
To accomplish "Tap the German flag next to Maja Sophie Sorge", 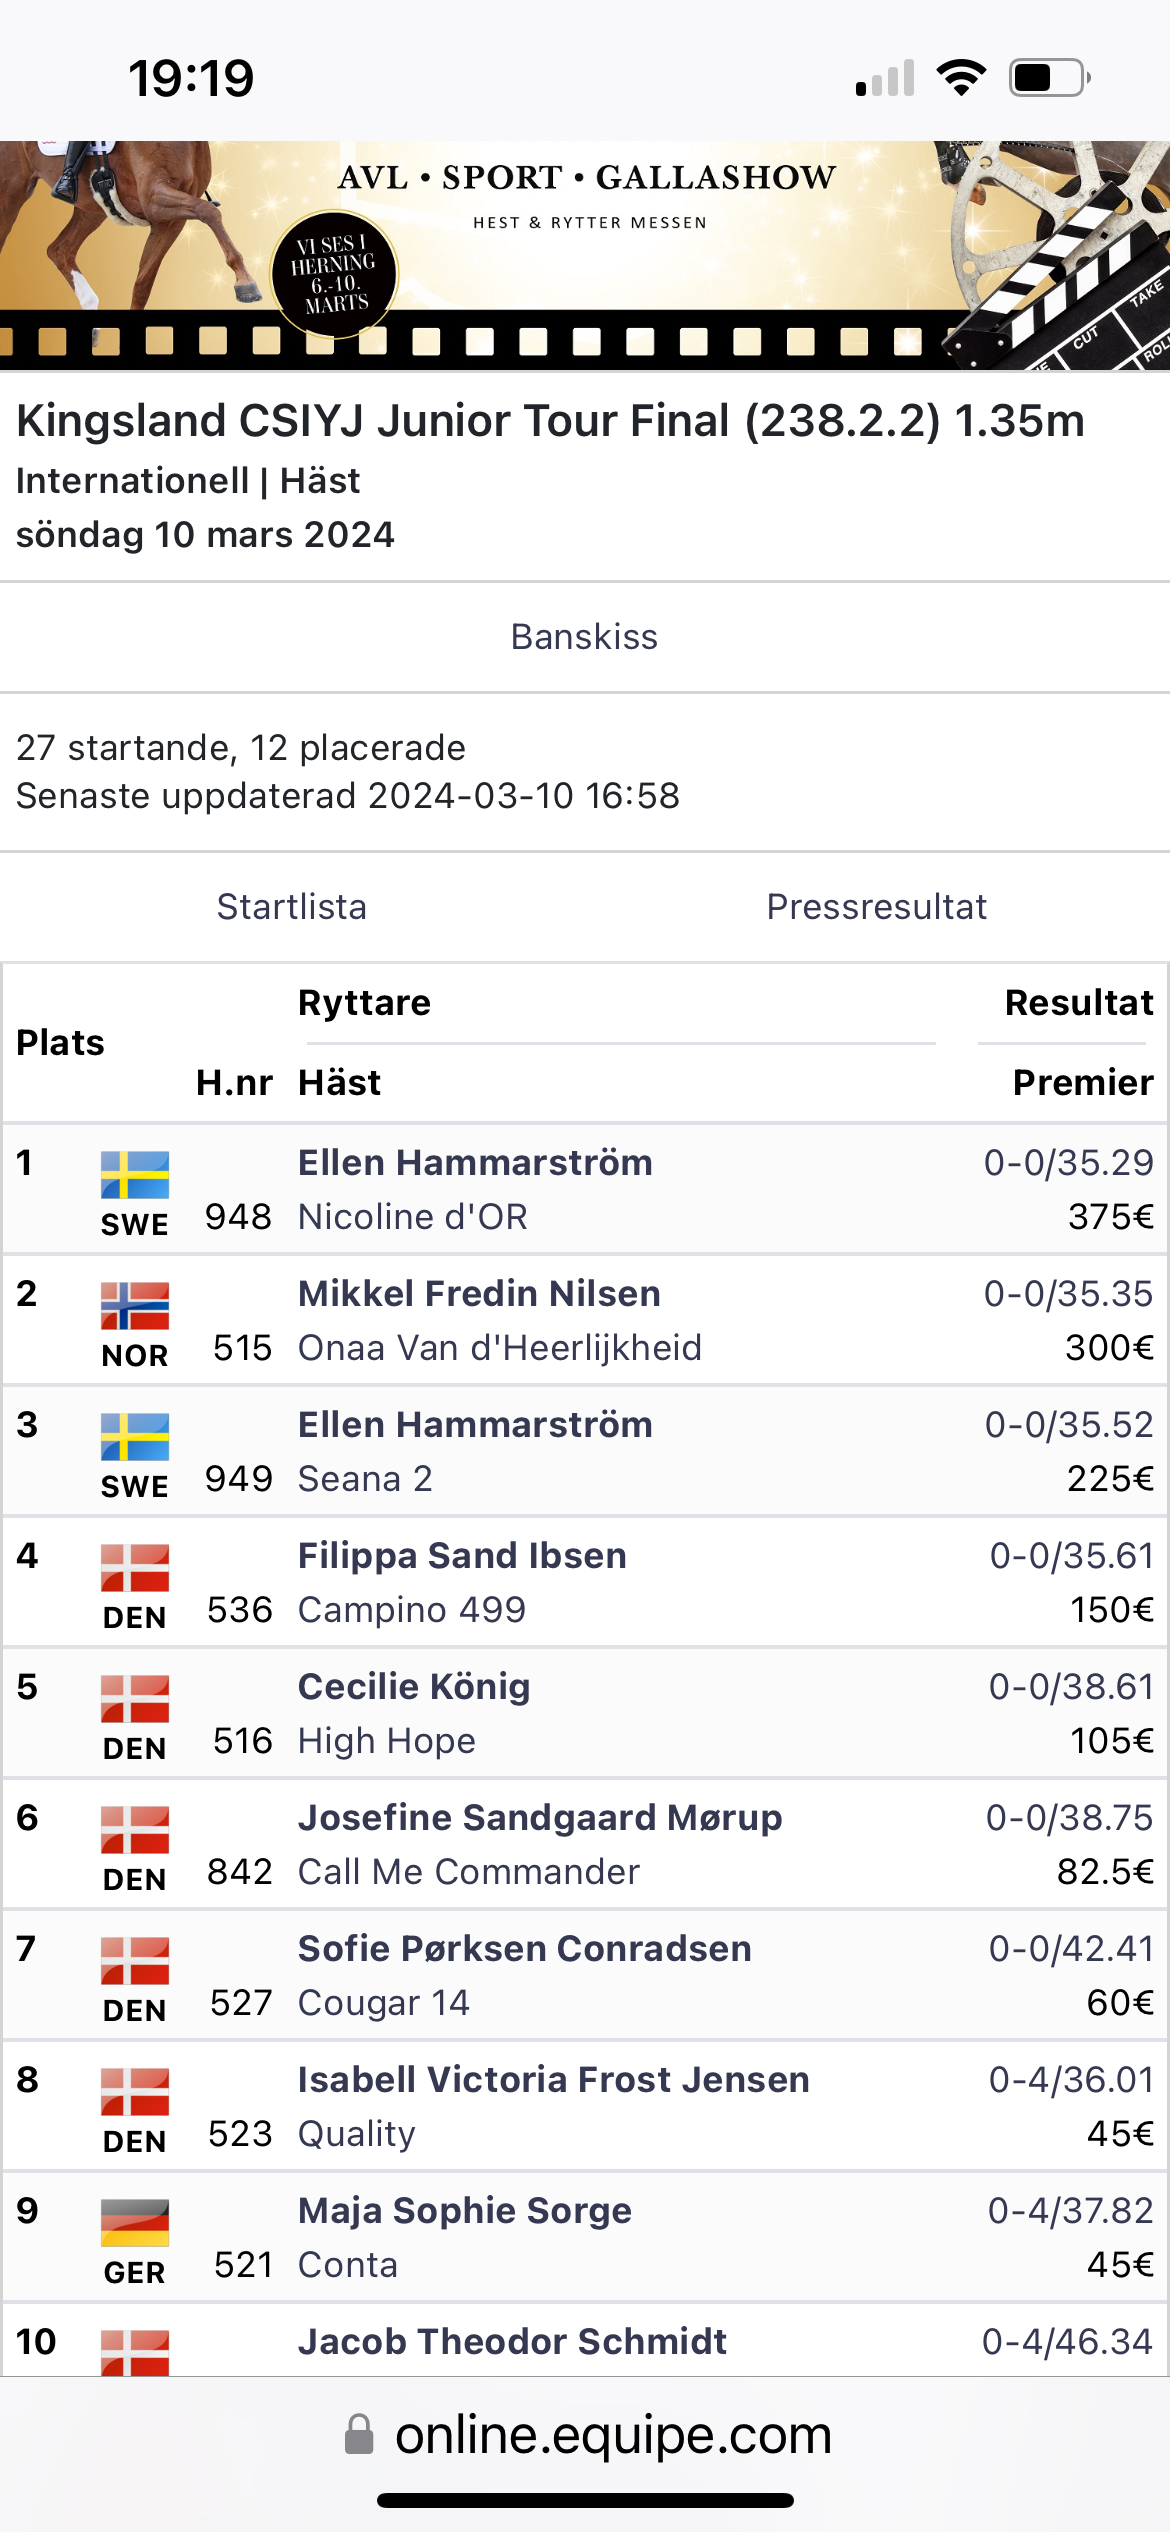I will tap(135, 2223).
